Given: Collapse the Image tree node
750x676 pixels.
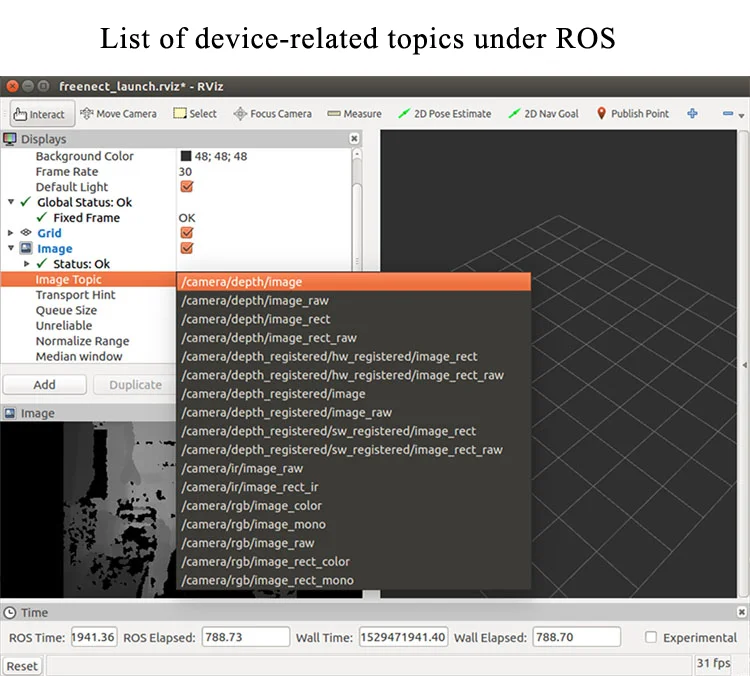Looking at the screenshot, I should (x=11, y=248).
